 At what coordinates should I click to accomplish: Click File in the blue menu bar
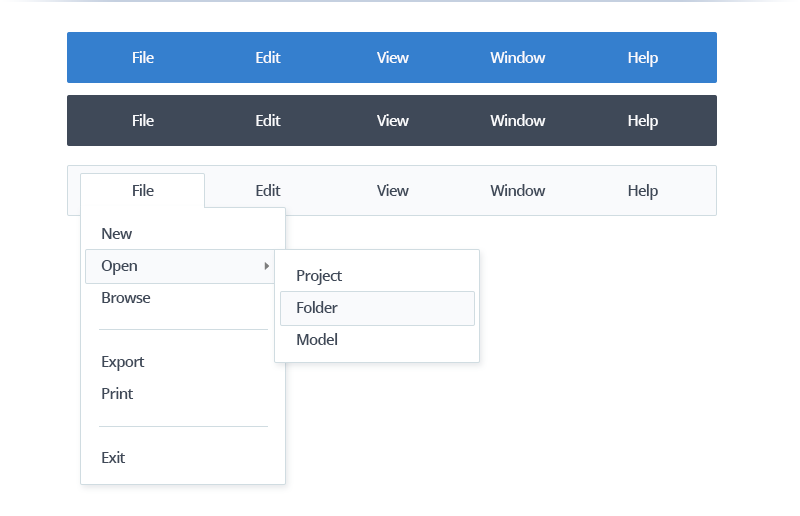click(143, 58)
